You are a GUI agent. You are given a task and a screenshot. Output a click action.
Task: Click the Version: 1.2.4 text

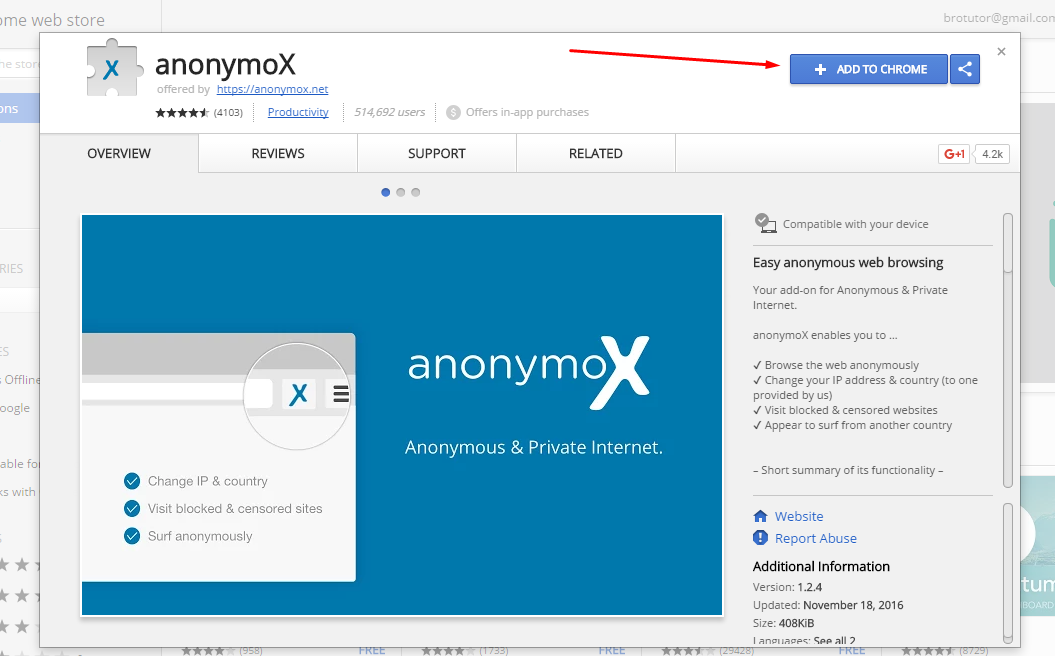click(787, 587)
